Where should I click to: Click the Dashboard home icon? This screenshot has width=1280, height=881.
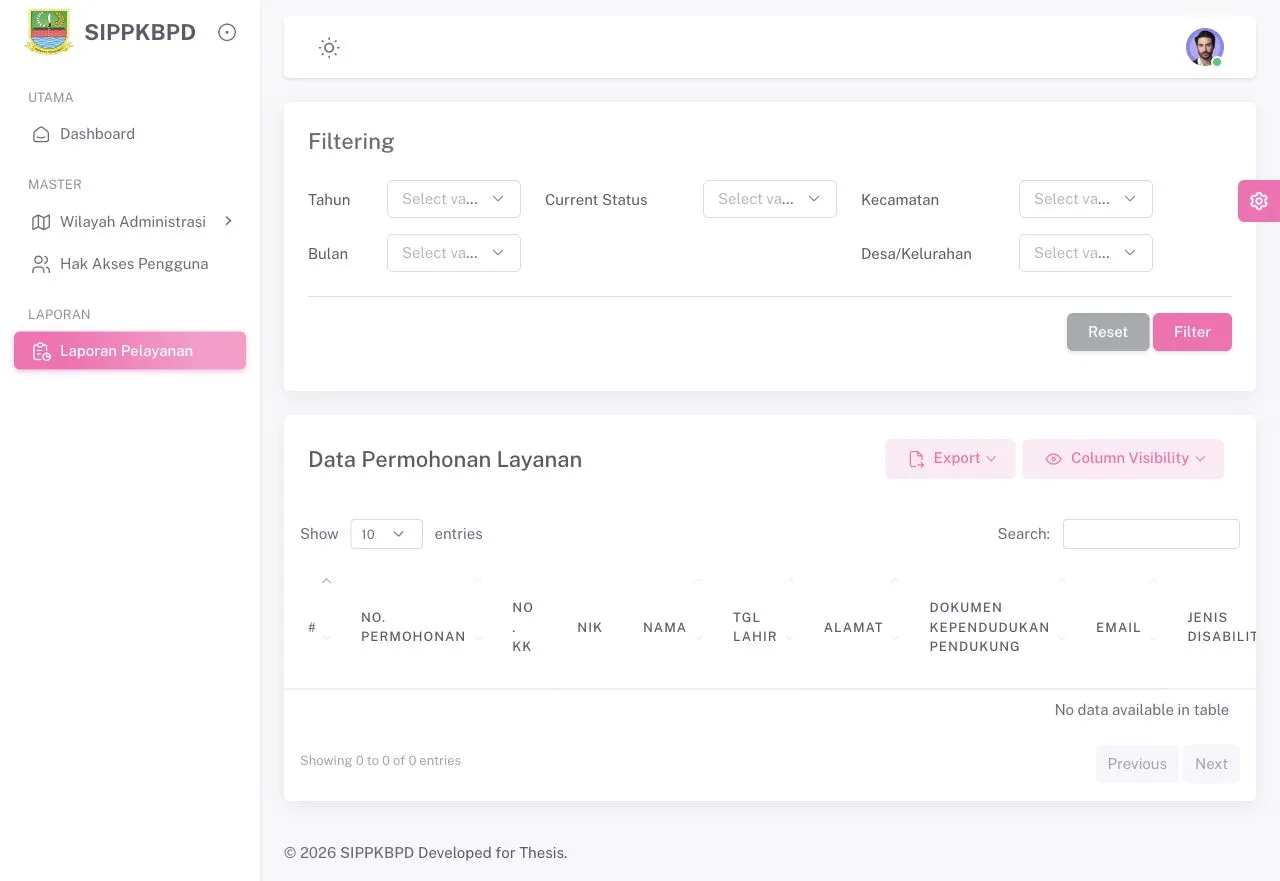(x=41, y=134)
